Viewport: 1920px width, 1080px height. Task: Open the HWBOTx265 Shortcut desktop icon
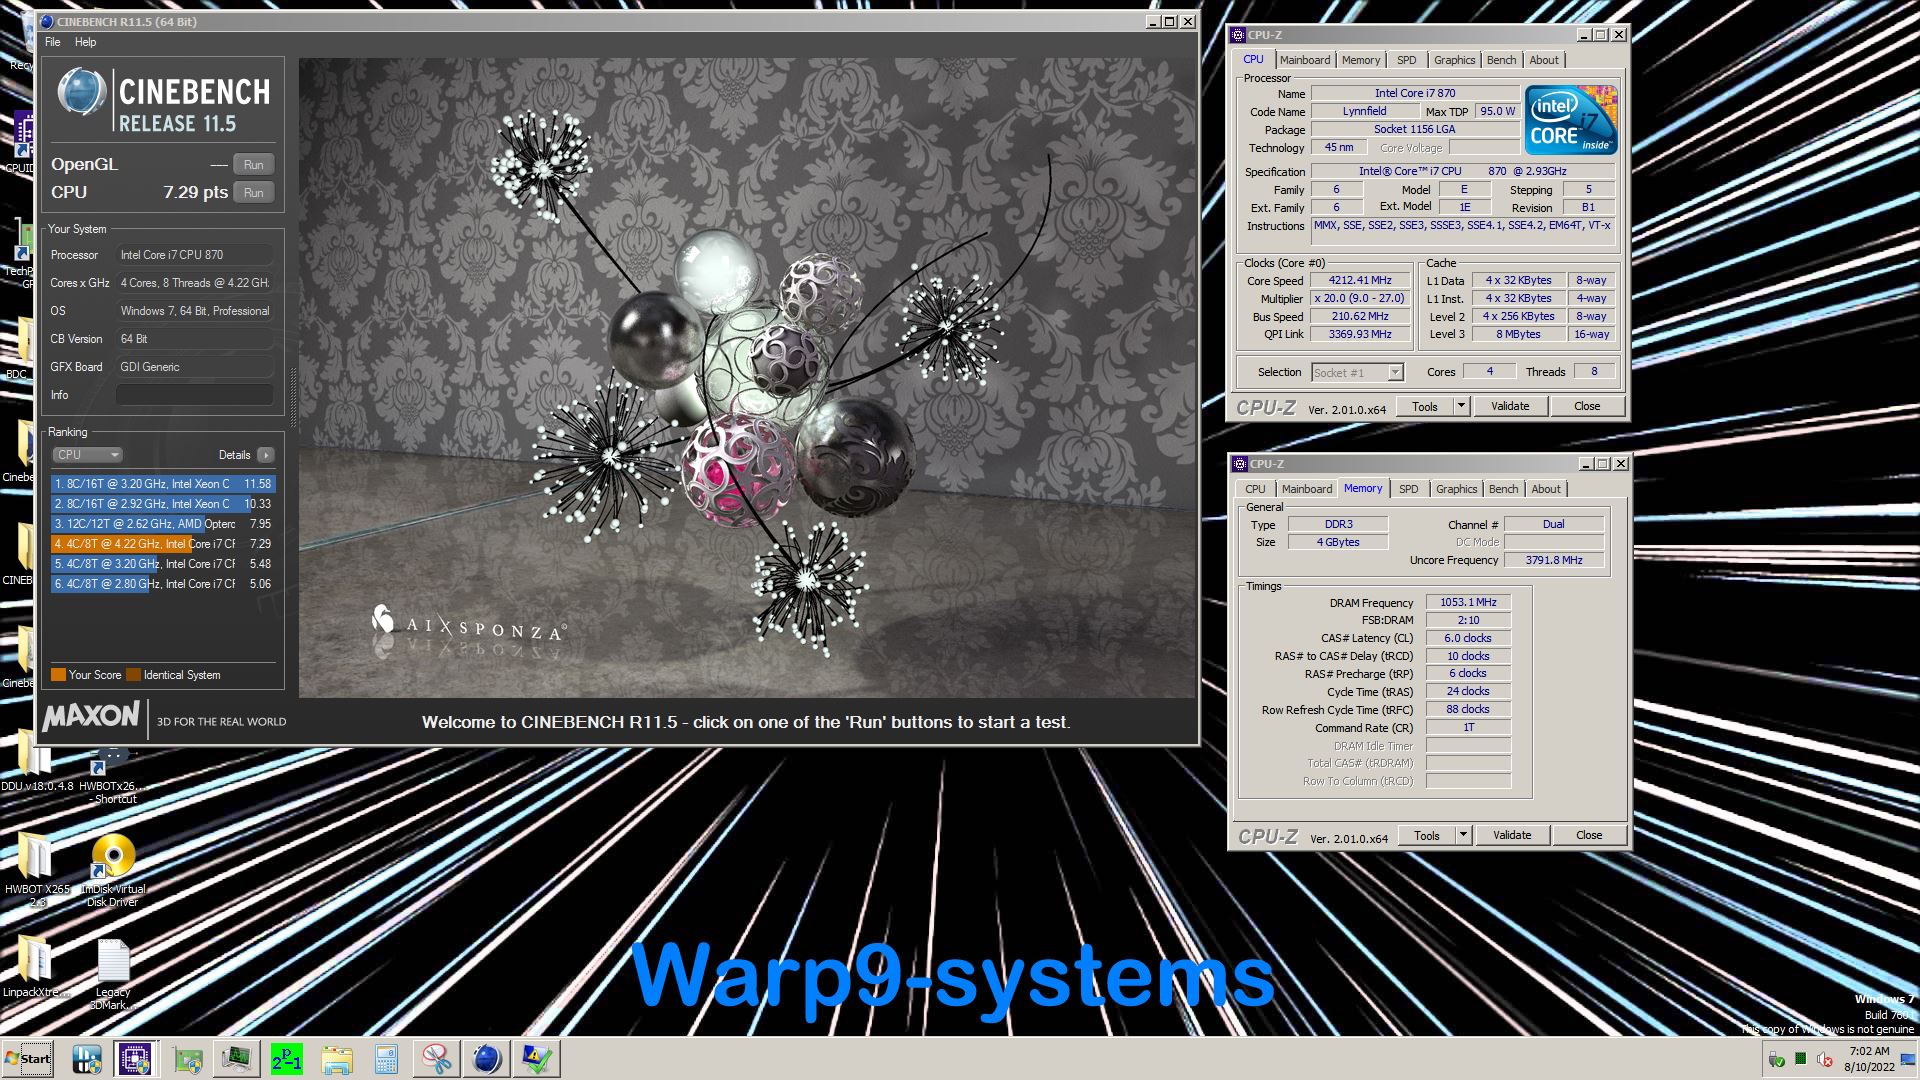pos(113,776)
